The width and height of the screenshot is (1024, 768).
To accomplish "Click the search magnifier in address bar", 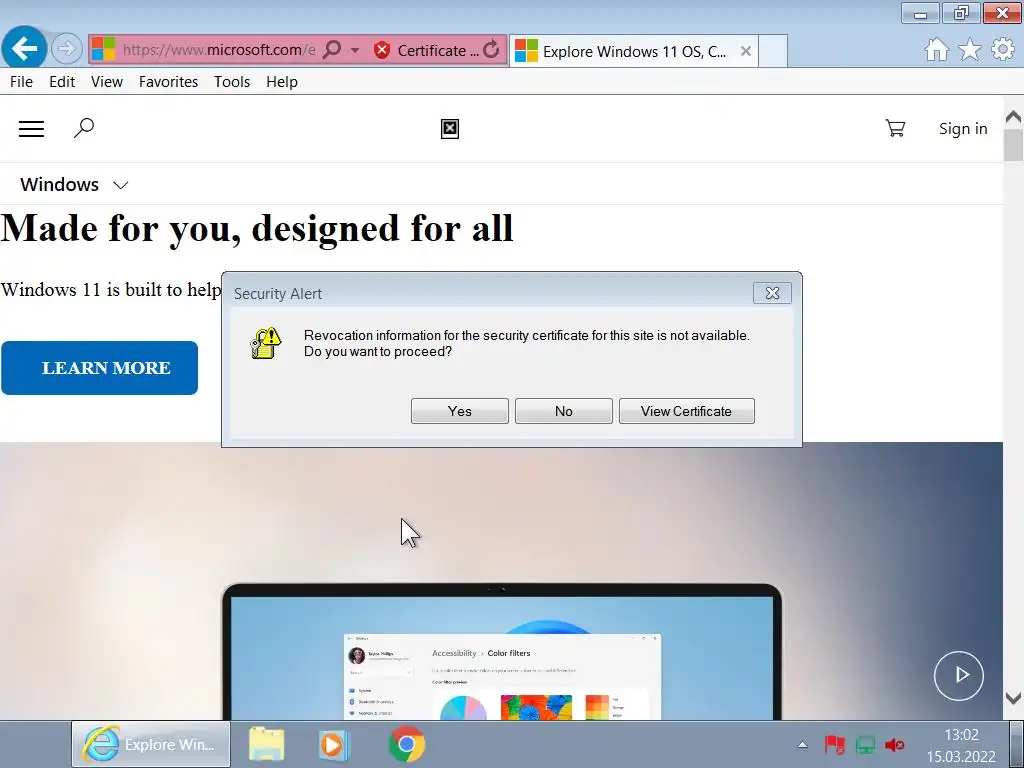I will tap(332, 50).
